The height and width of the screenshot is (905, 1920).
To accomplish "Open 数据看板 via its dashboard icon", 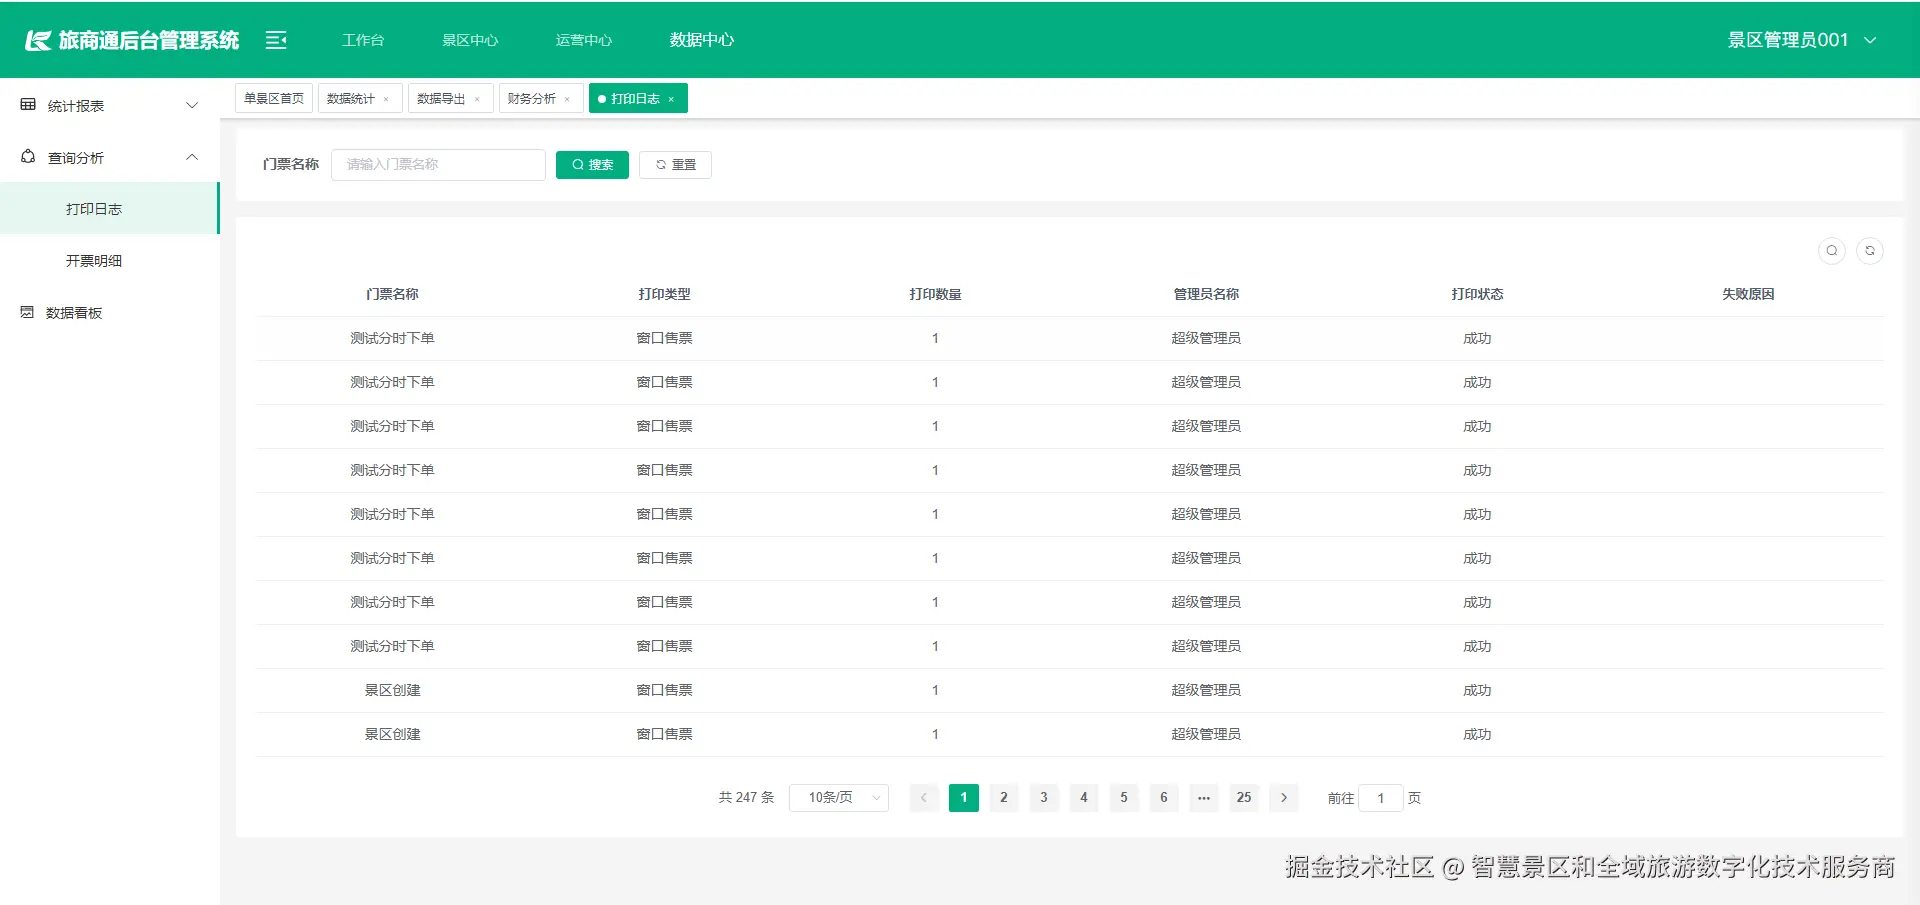I will [x=27, y=312].
